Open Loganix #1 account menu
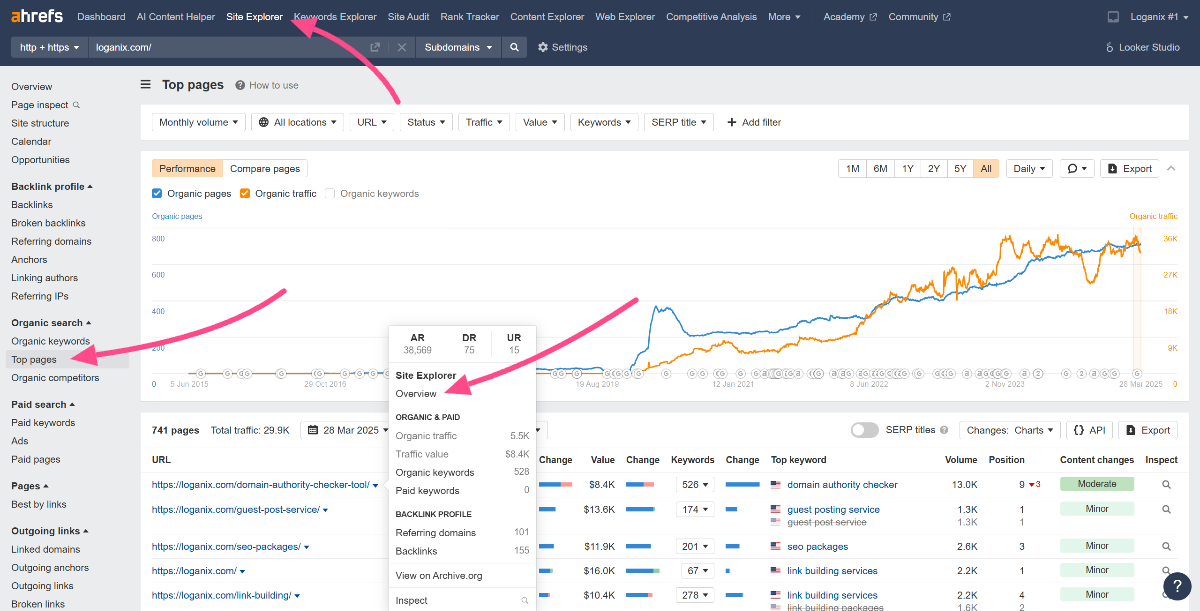Screen dimensions: 1200x611 [x=1158, y=17]
